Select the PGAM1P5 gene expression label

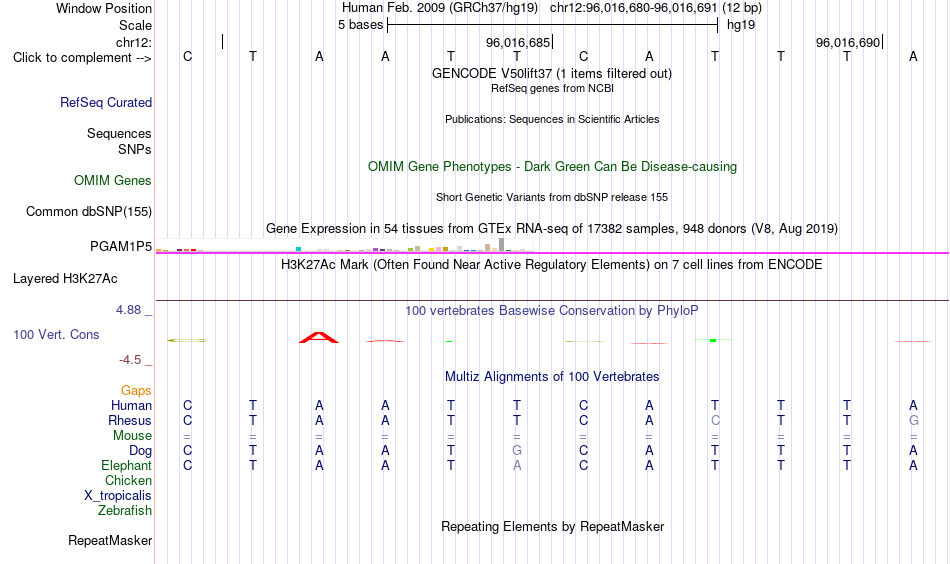[121, 247]
